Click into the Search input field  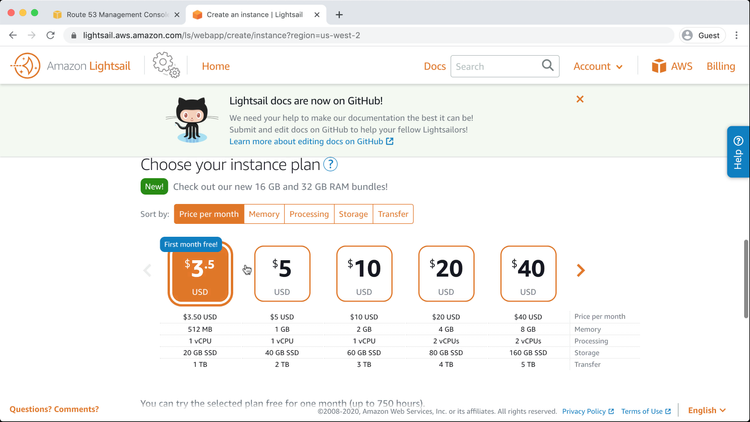click(x=495, y=66)
